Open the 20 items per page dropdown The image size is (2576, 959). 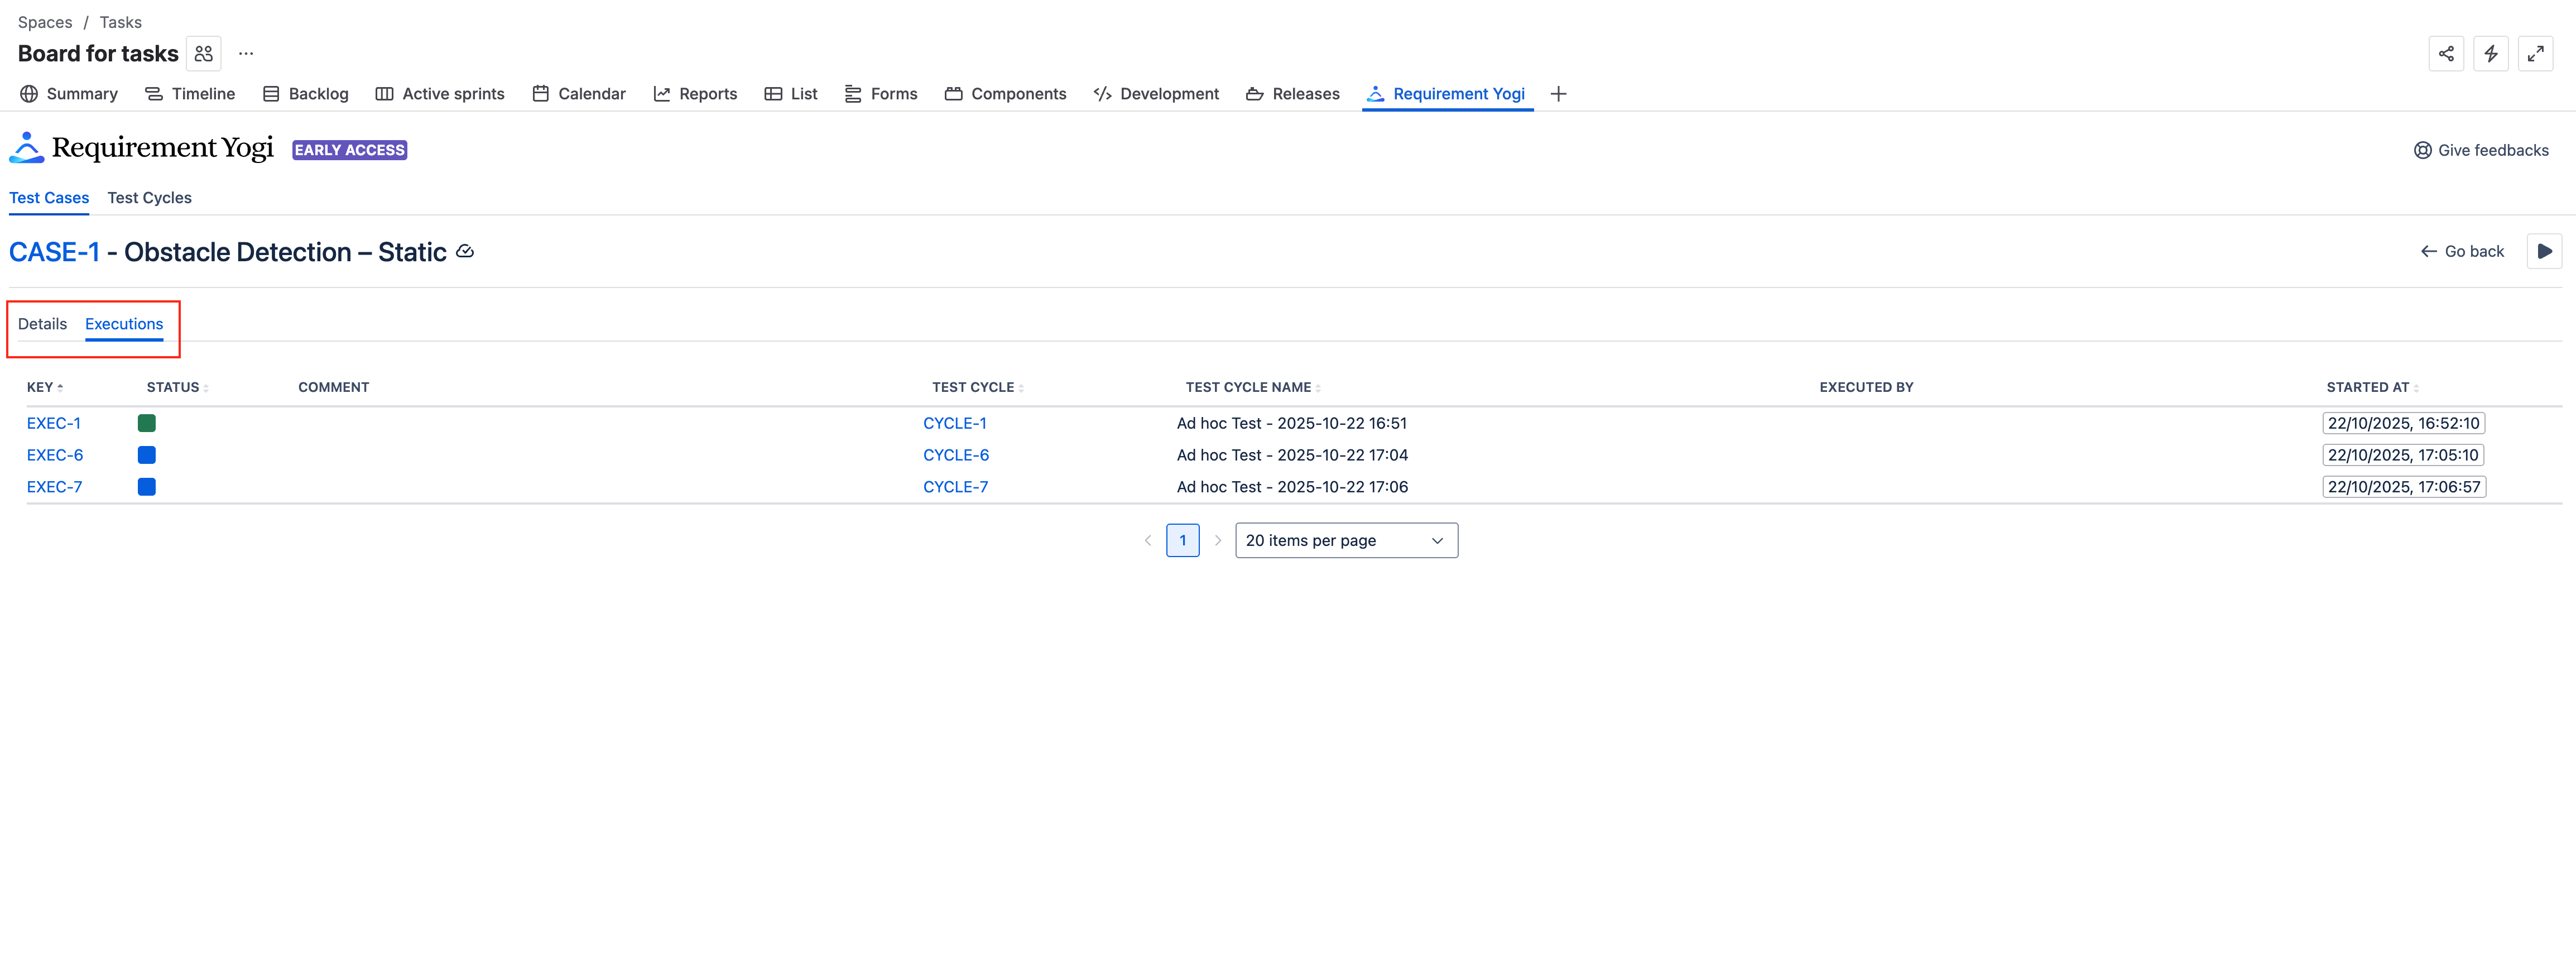pos(1346,540)
